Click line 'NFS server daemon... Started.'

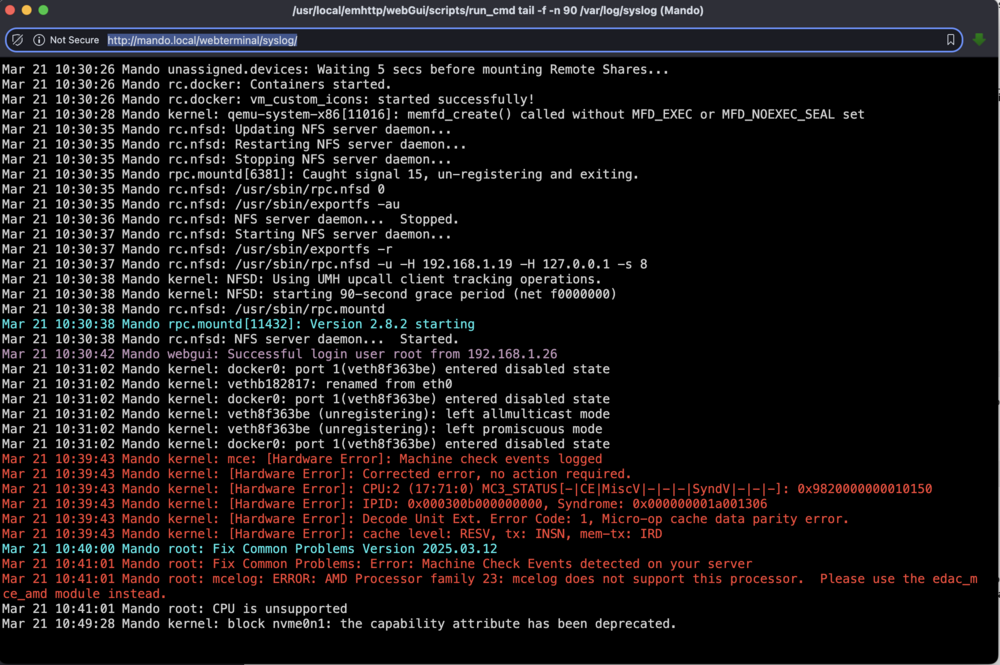click(x=230, y=339)
